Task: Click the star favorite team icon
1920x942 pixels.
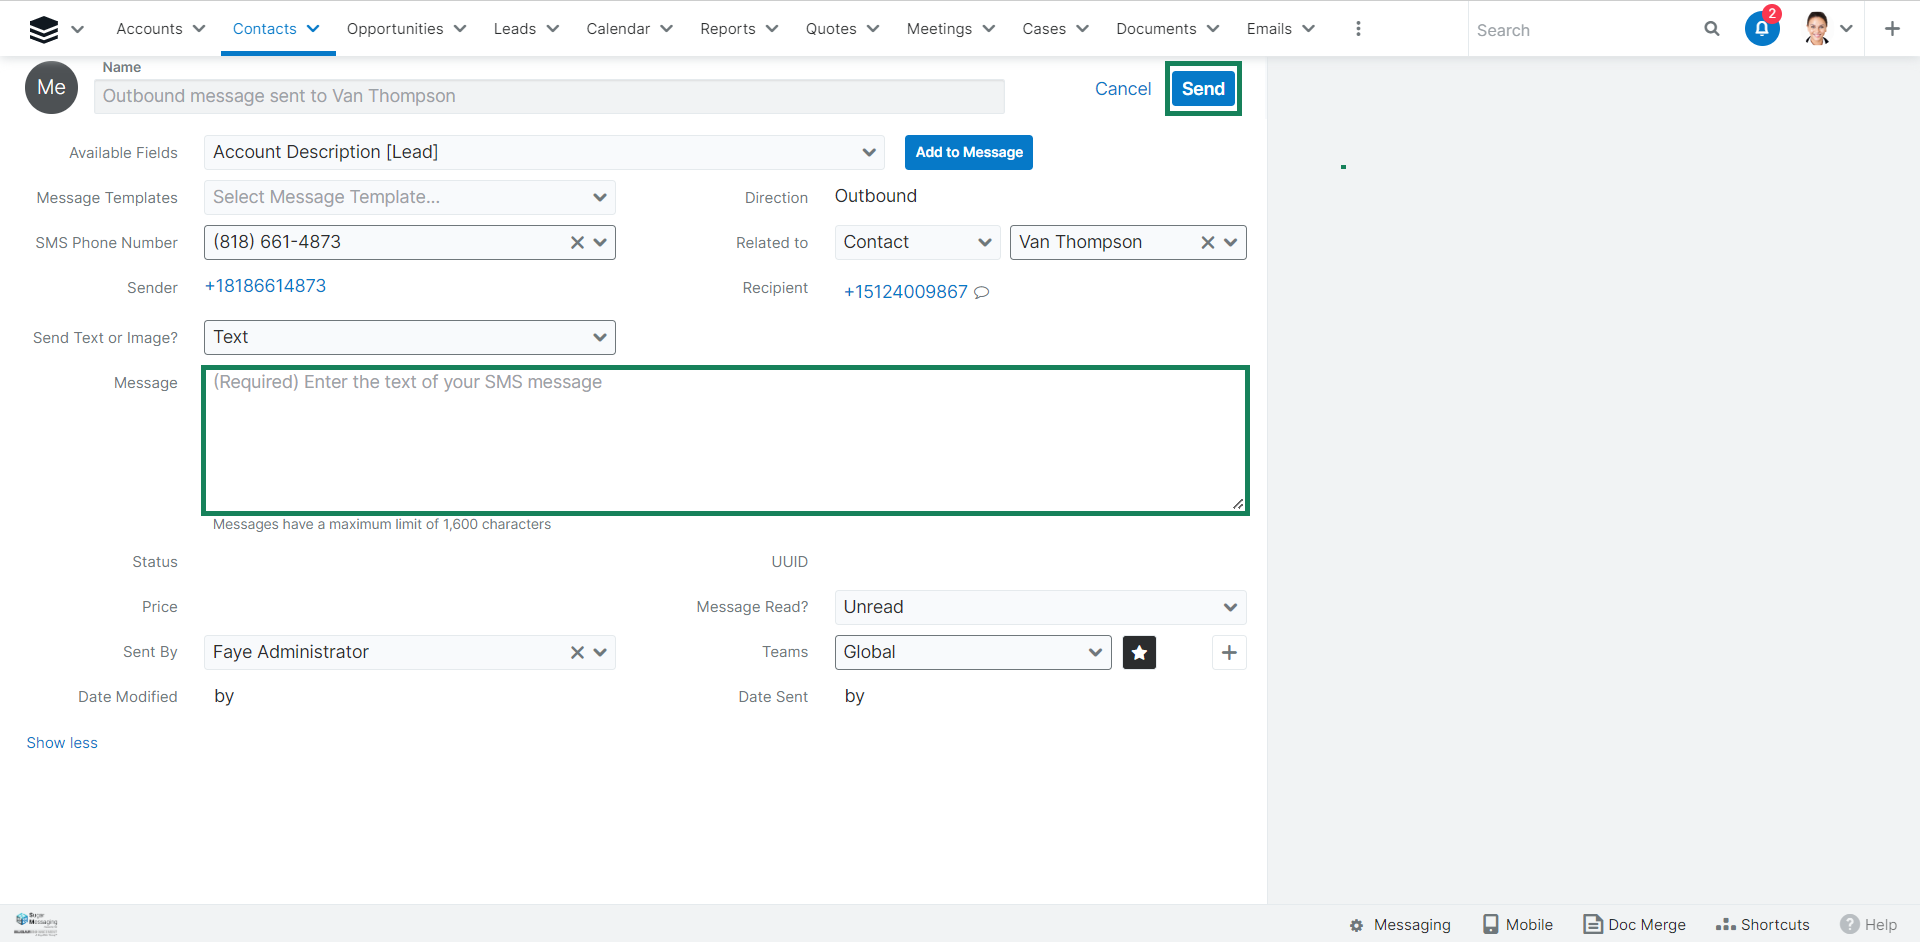Action: click(x=1139, y=652)
